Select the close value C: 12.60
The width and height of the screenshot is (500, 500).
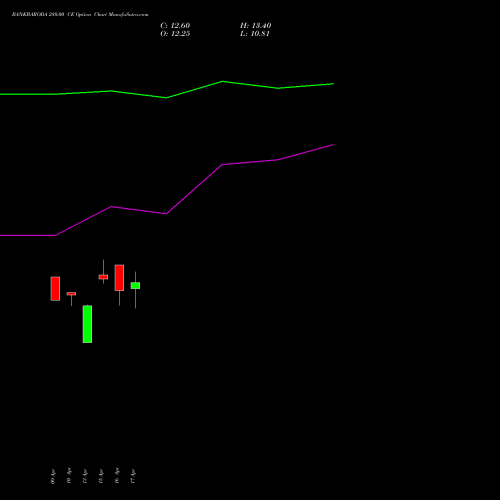point(175,26)
